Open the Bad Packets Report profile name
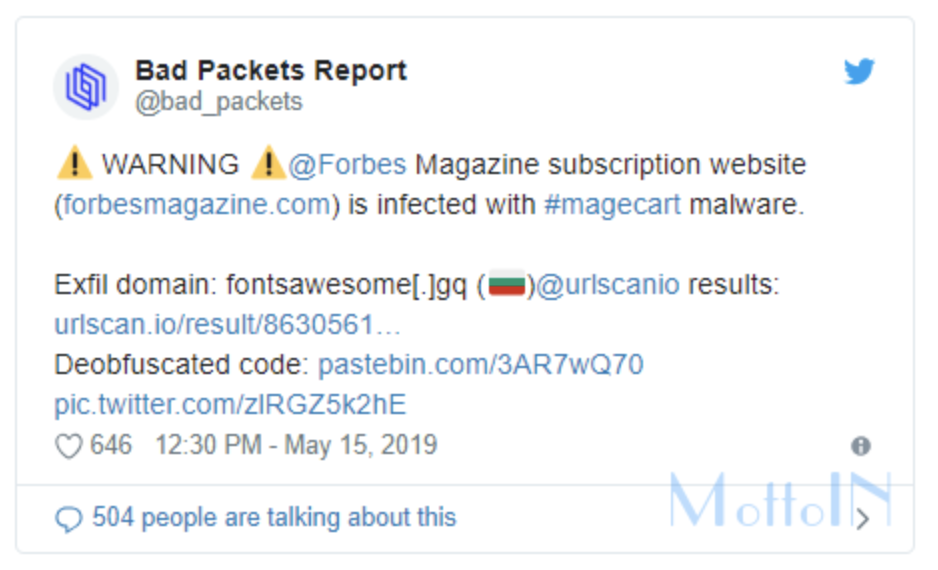Viewport: 938px width, 570px height. click(271, 71)
